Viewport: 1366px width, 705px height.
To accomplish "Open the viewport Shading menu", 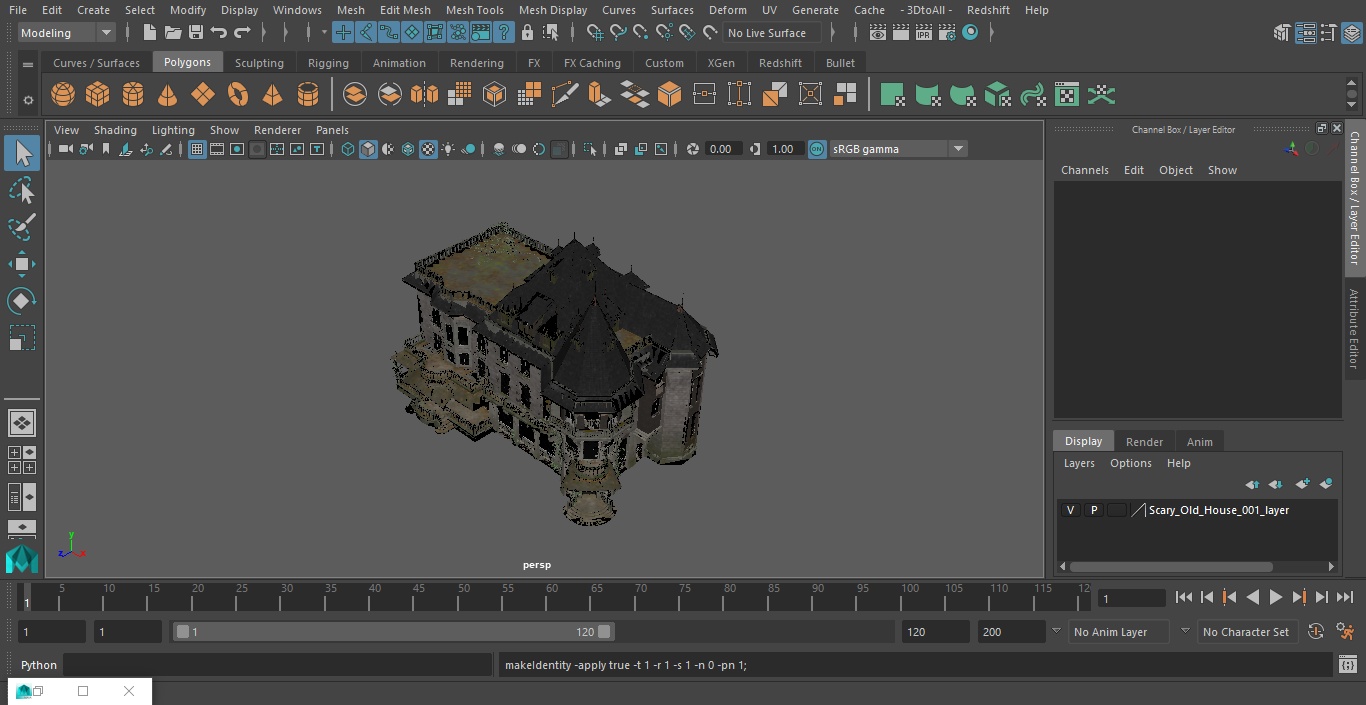I will pos(115,130).
